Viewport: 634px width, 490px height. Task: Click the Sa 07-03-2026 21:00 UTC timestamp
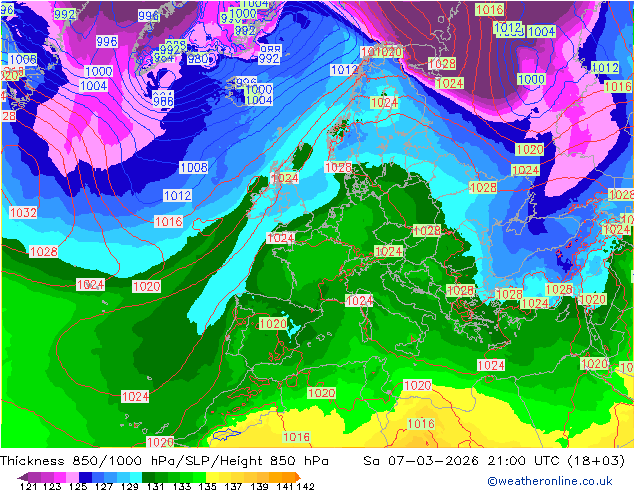click(x=494, y=460)
